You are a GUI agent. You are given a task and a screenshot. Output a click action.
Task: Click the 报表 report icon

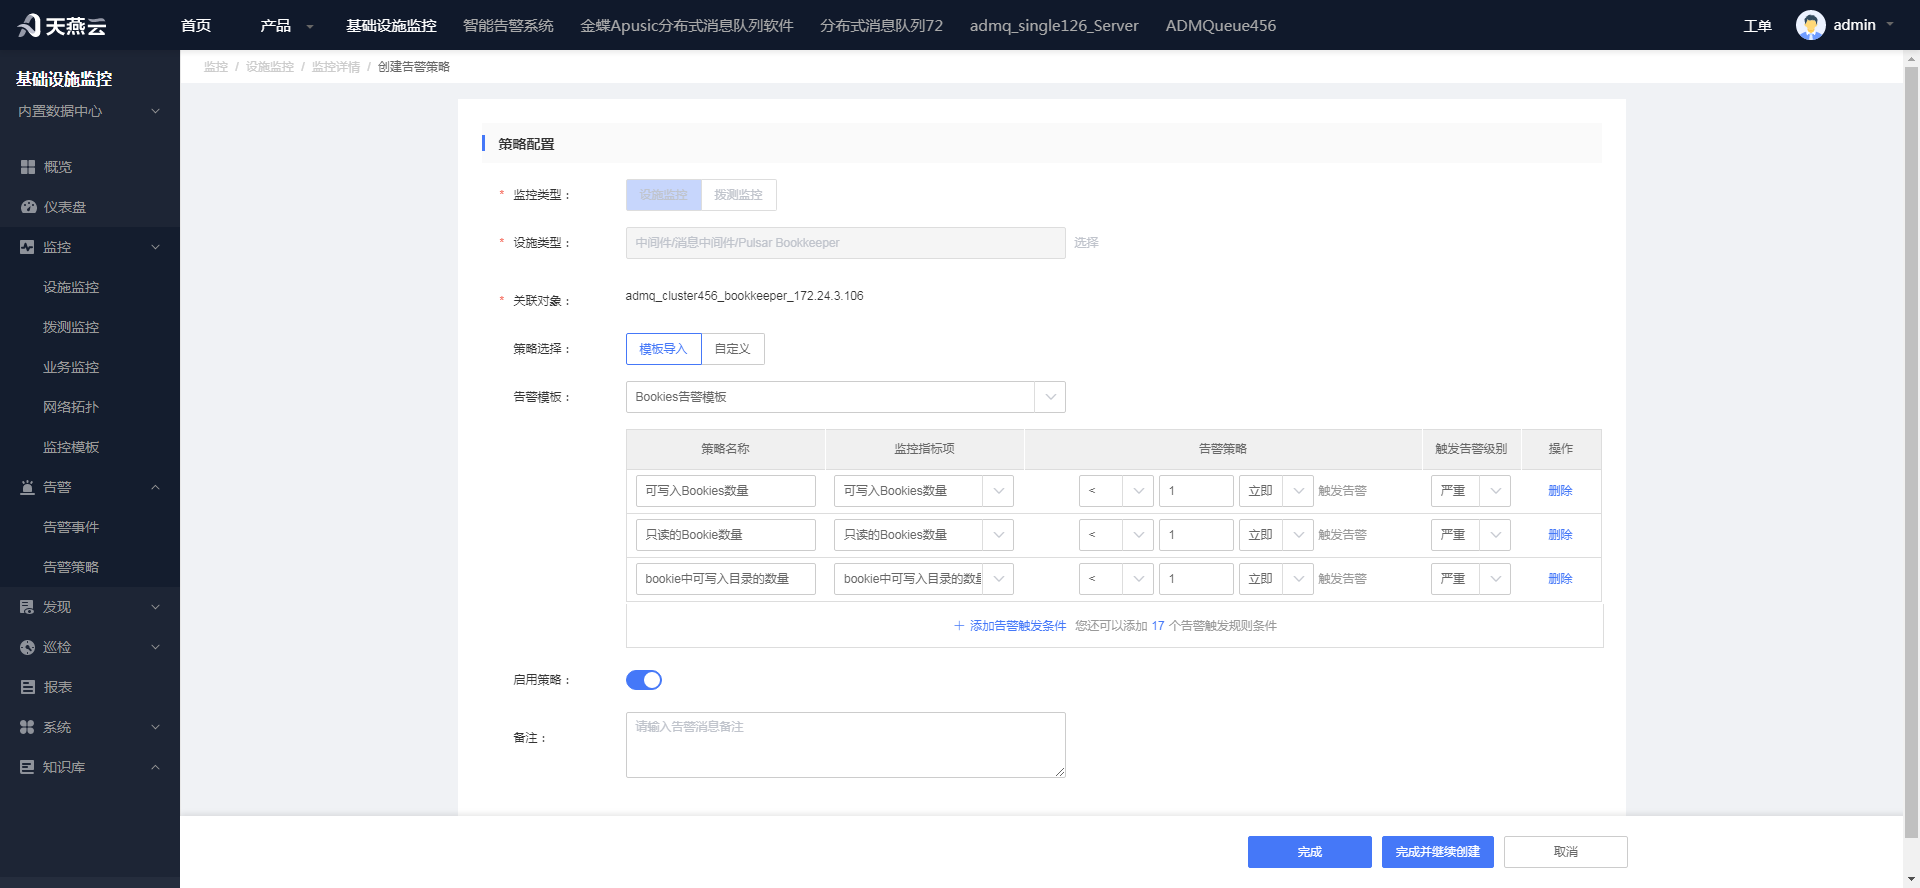click(27, 687)
